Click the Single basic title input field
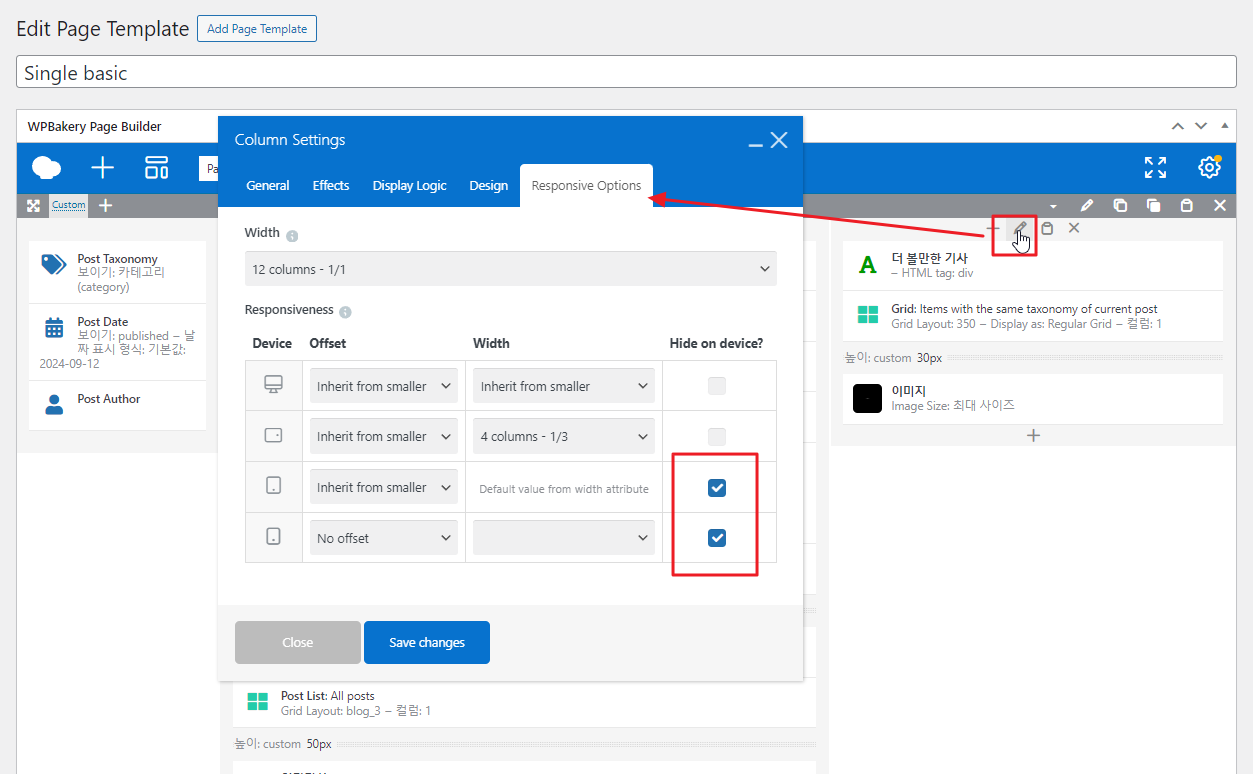This screenshot has height=774, width=1253. pyautogui.click(x=626, y=72)
